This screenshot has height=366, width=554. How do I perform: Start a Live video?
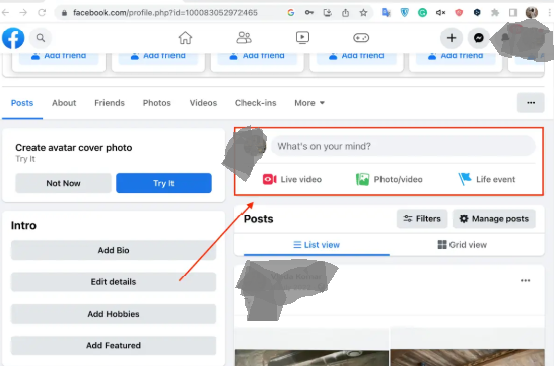(x=292, y=179)
